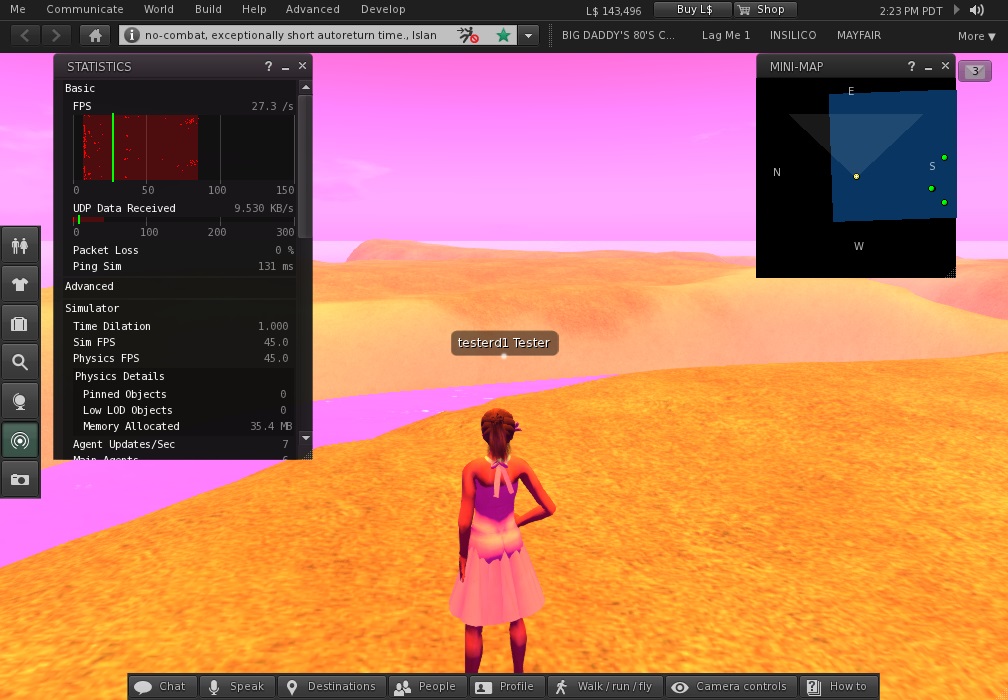This screenshot has height=700, width=1008.
Task: Close the Mini-map panel
Action: coord(945,66)
